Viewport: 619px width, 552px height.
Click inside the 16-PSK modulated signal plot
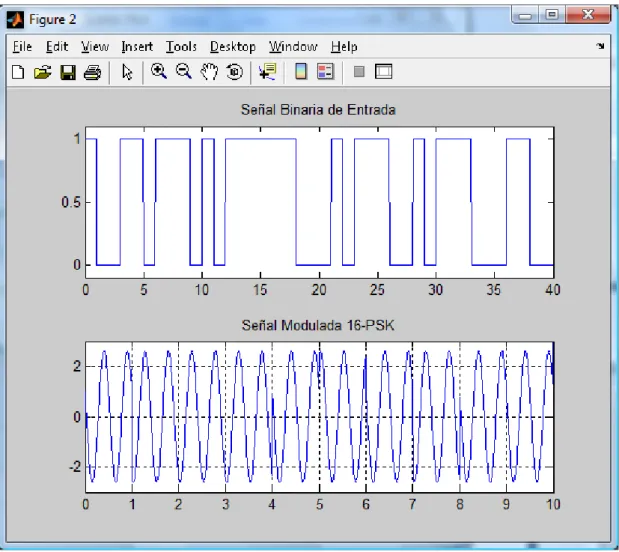[319, 417]
